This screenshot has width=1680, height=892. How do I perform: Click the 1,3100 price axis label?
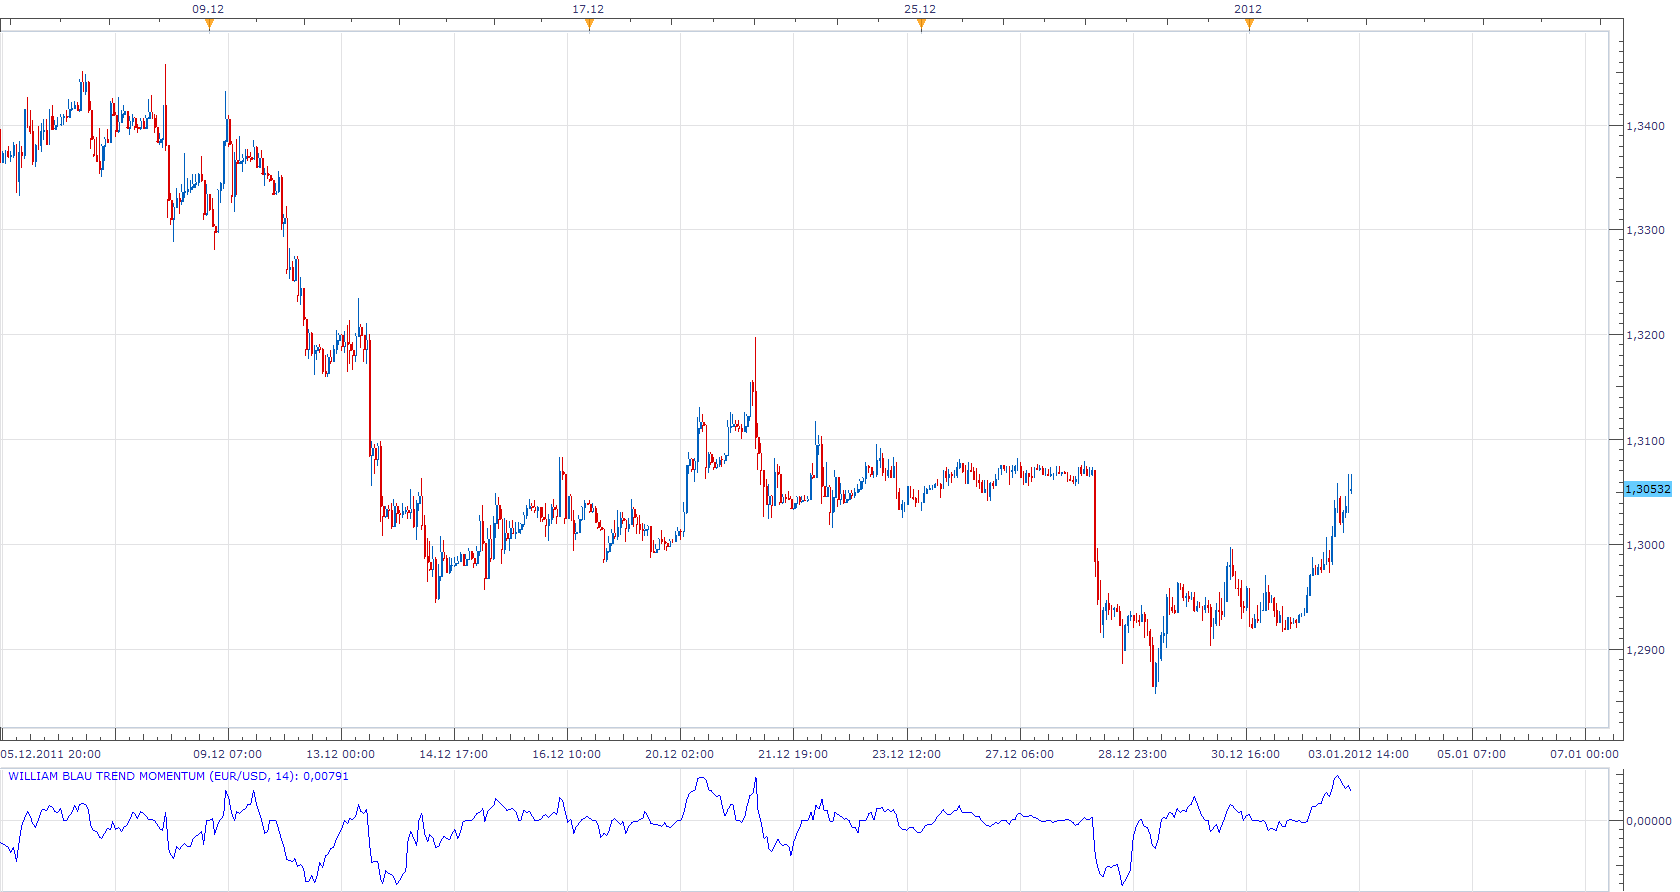[x=1645, y=440]
